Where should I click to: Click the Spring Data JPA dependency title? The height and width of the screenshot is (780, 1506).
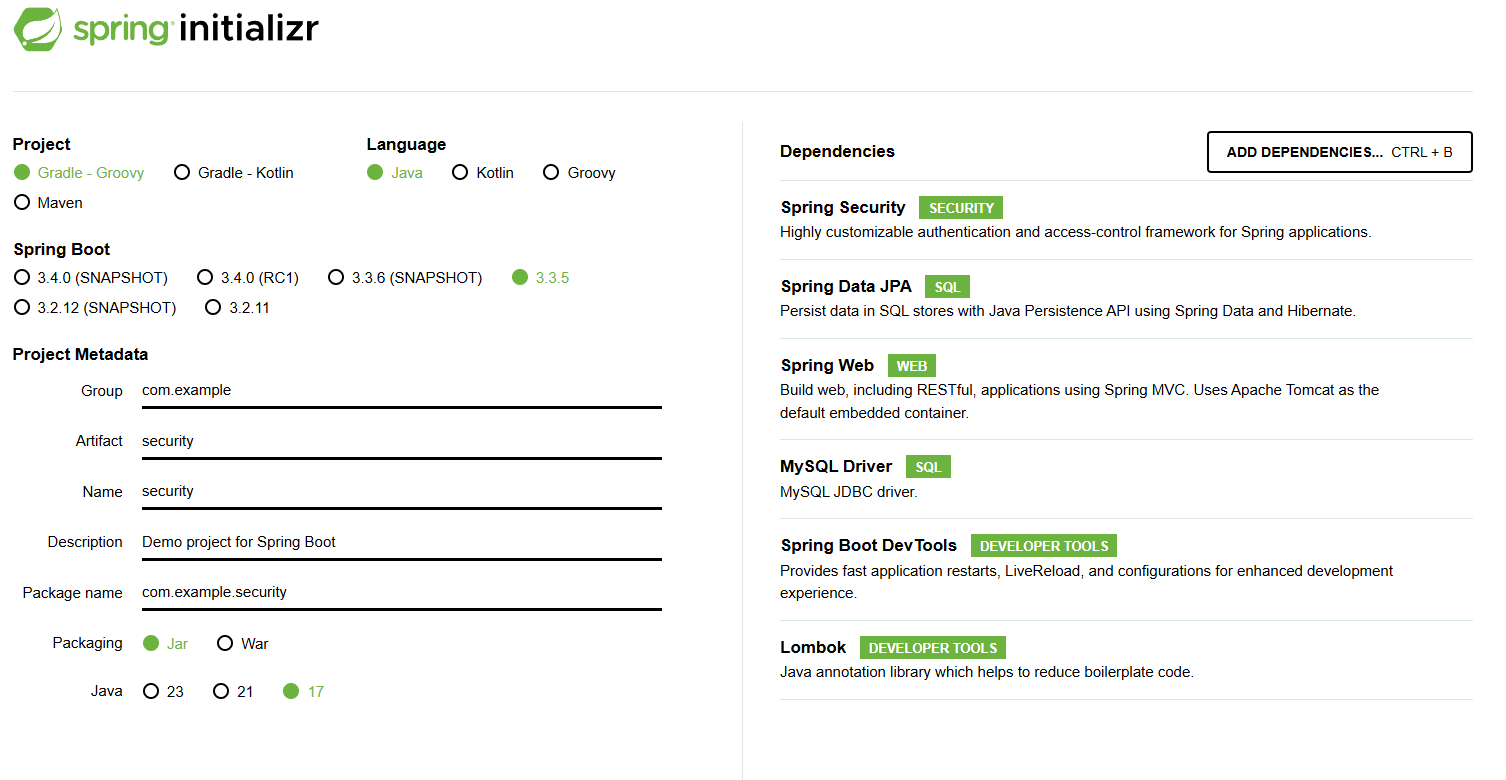[846, 286]
